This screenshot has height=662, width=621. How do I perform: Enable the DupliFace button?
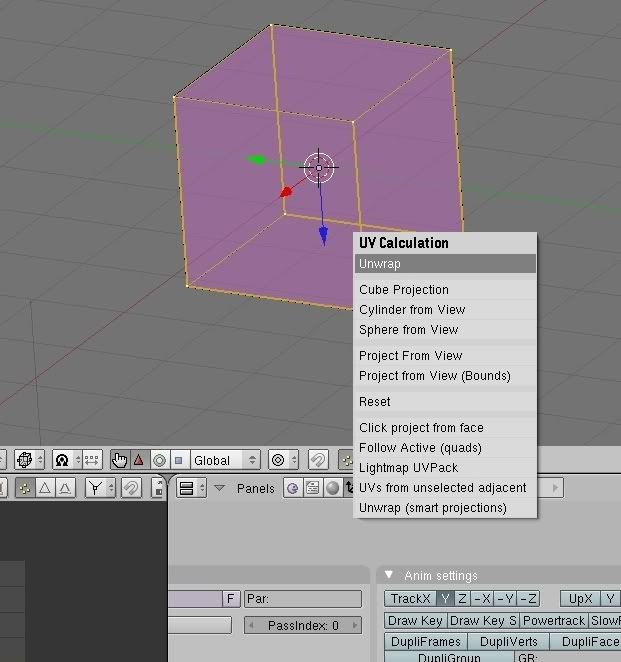click(x=586, y=642)
